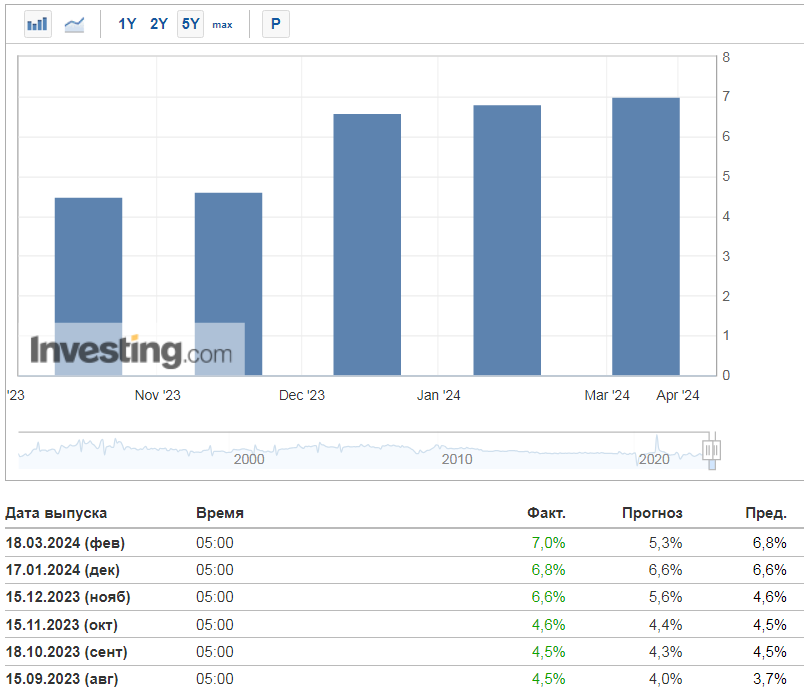
Task: Click previous value 6,8% in February row
Action: point(770,543)
